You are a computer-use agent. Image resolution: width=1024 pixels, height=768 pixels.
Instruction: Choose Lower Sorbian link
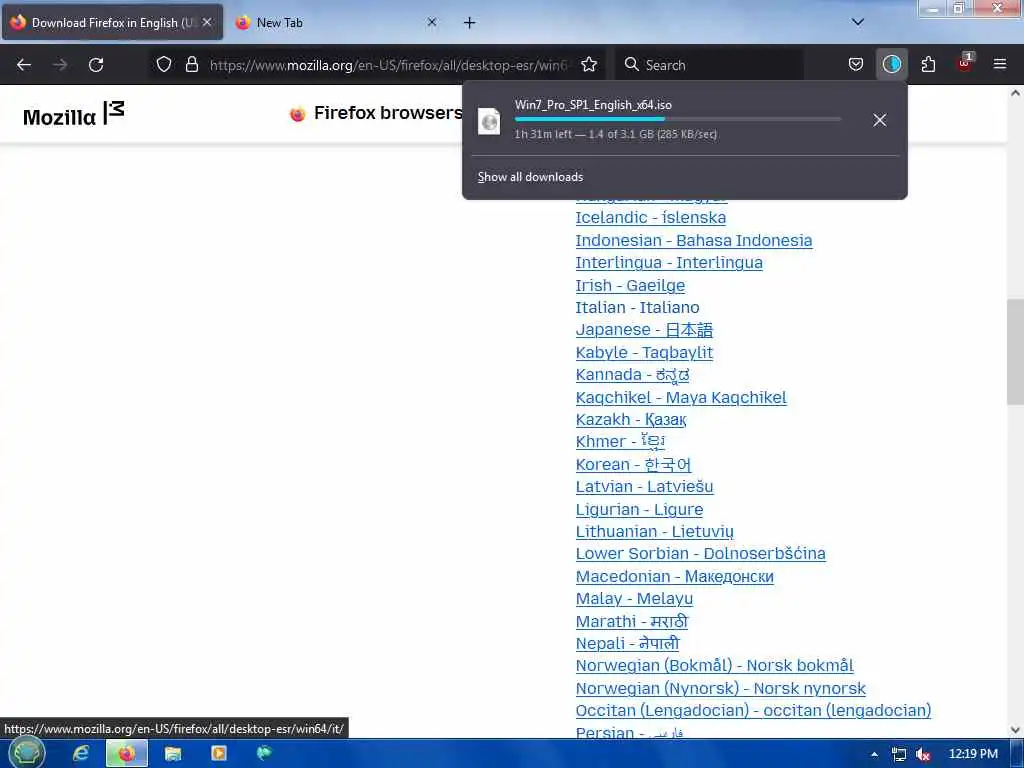(x=701, y=554)
